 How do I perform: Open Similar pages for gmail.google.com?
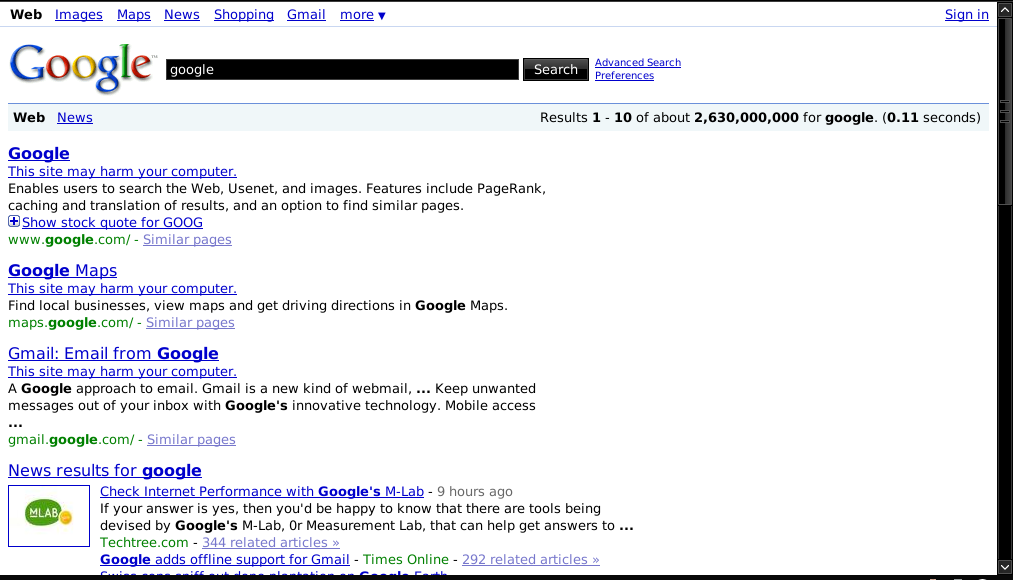[x=191, y=440]
